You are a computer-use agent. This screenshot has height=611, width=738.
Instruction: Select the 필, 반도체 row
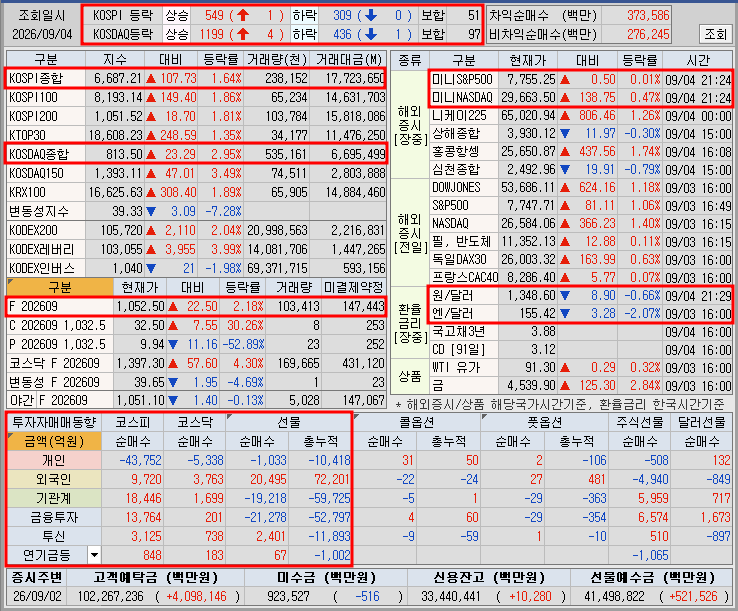[x=581, y=241]
